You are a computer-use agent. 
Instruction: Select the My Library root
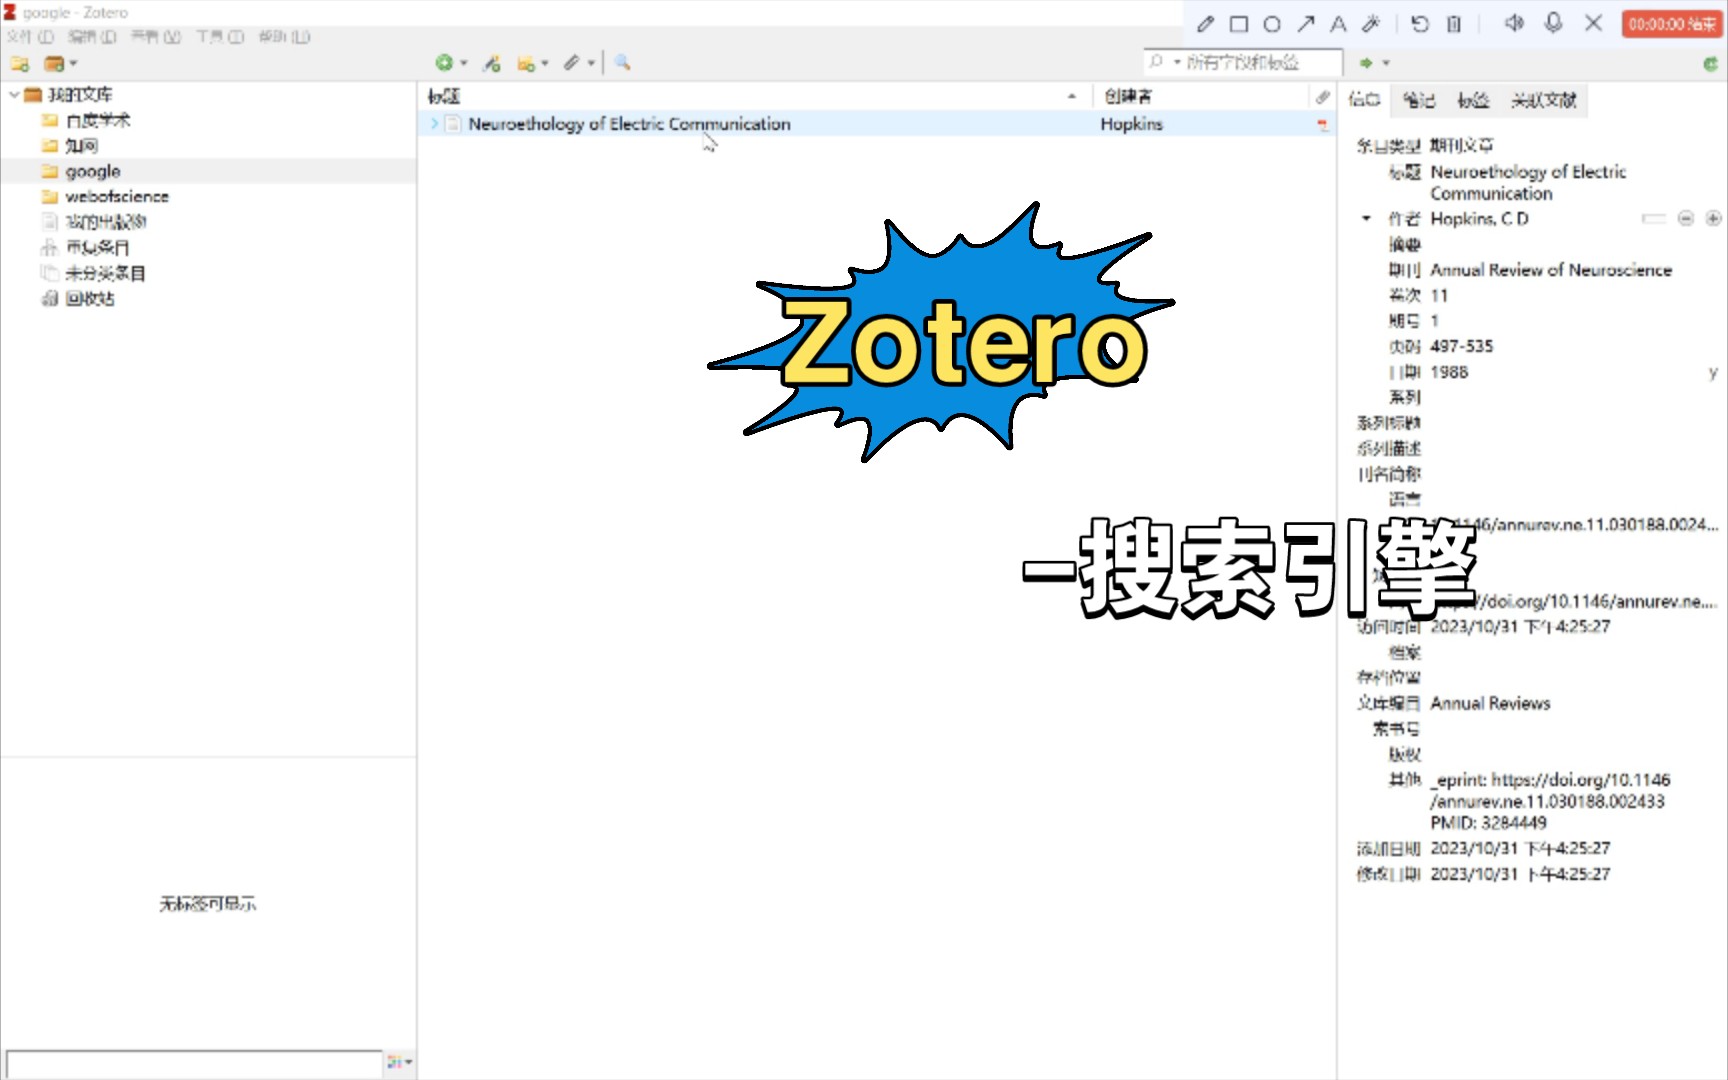point(80,95)
